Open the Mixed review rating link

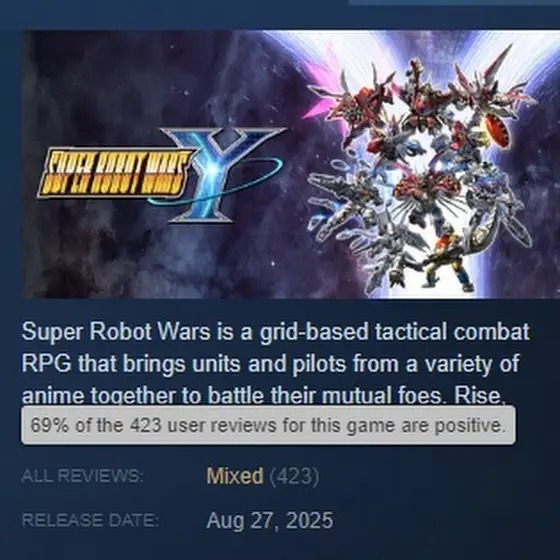tap(235, 476)
